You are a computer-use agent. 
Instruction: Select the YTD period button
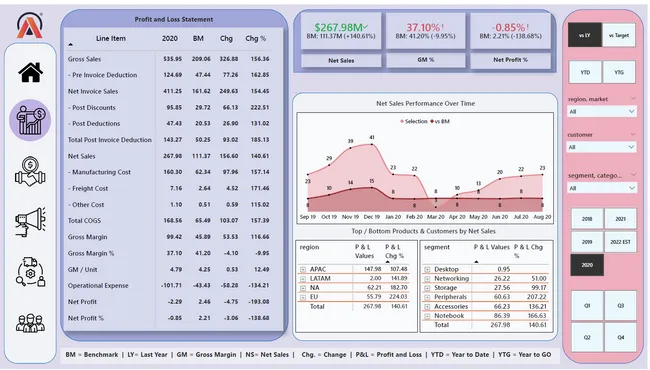coord(585,72)
